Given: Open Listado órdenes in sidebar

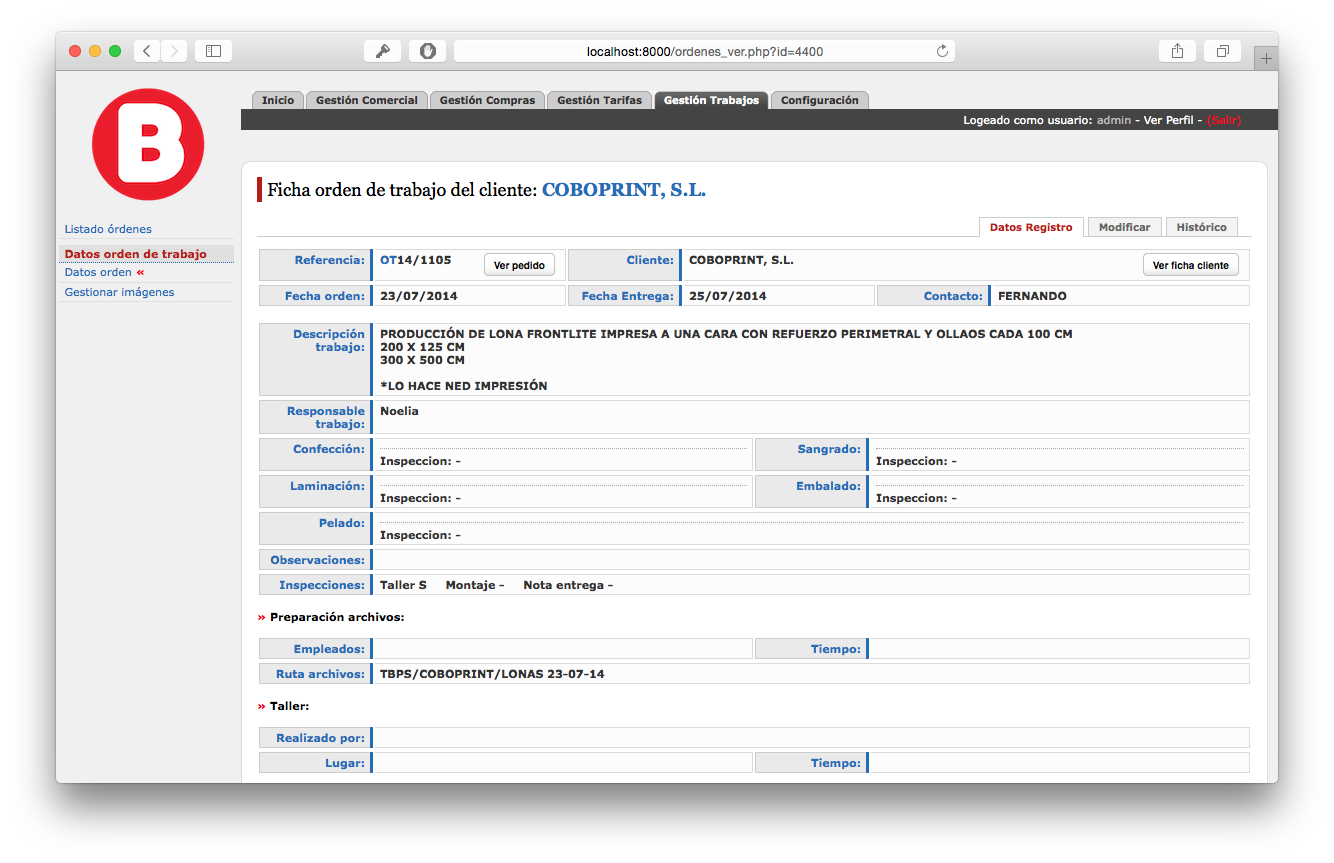Looking at the screenshot, I should click(108, 229).
